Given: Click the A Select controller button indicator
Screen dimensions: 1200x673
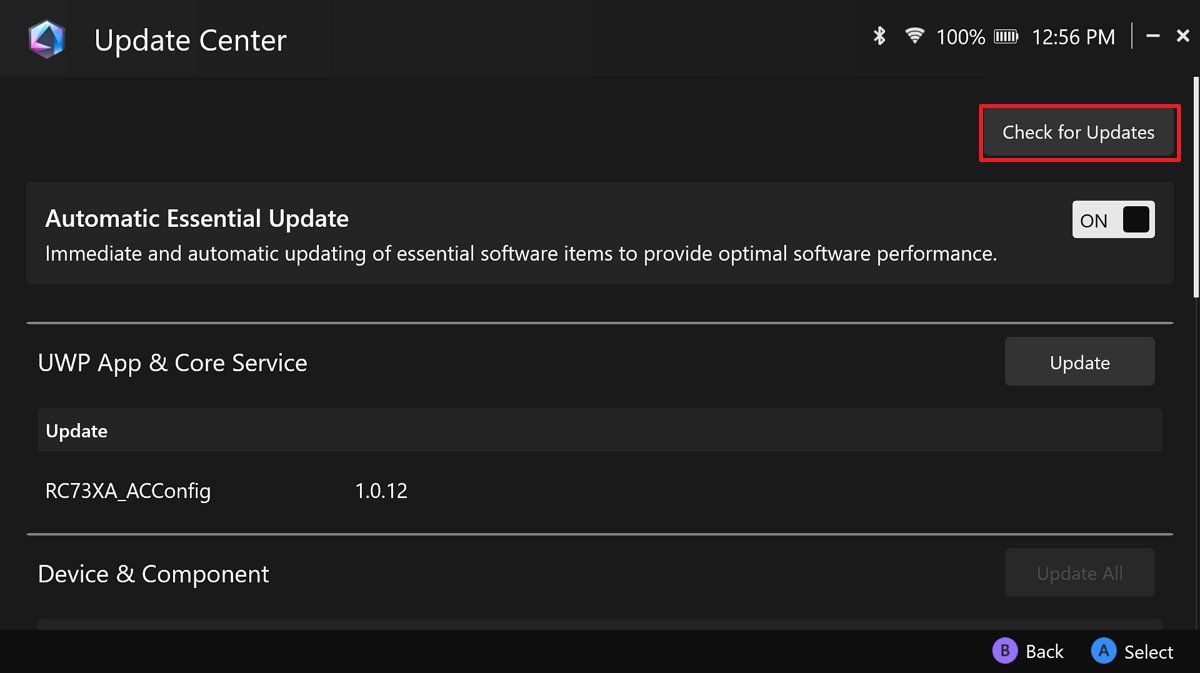Looking at the screenshot, I should [x=1132, y=651].
